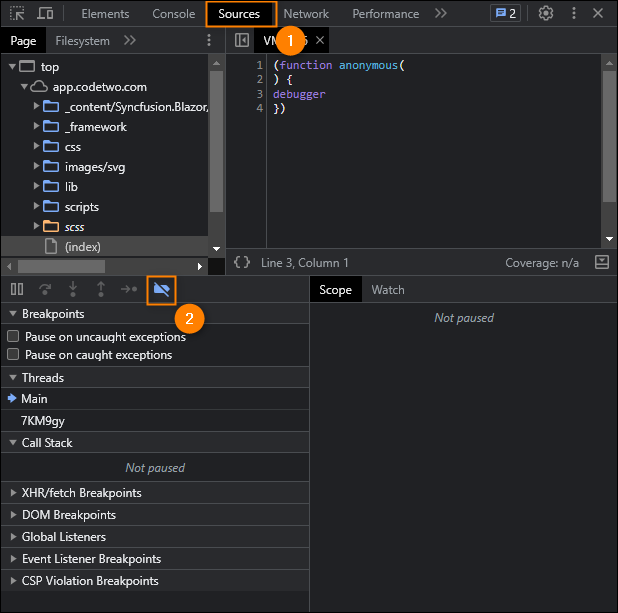Open DevTools settings gear
Screen dimensions: 618x613
click(546, 13)
